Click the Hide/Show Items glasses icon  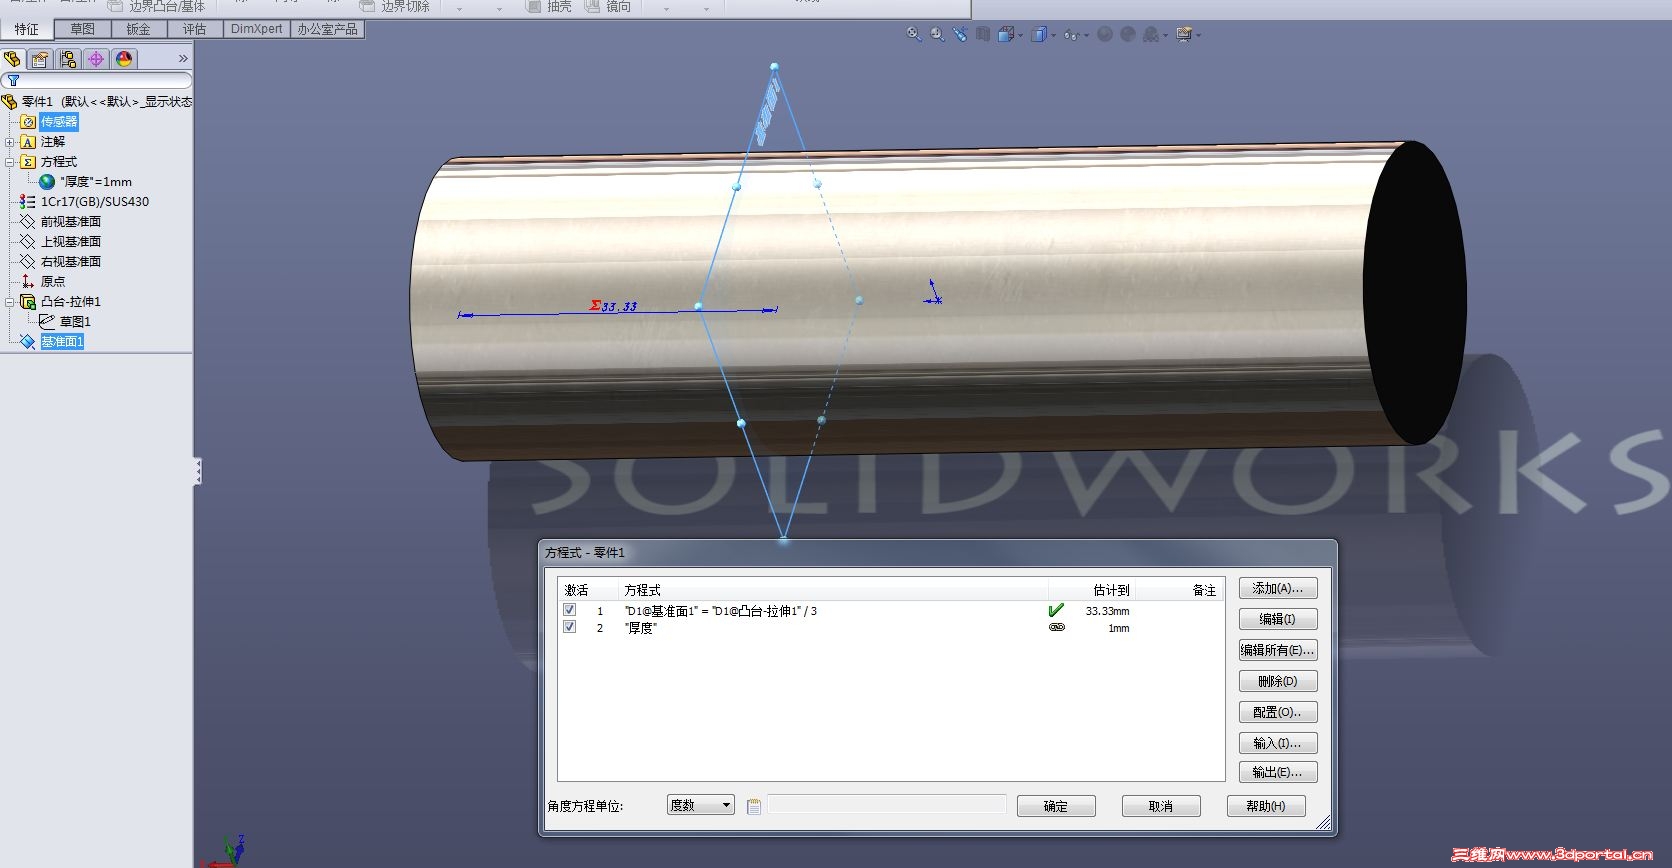(1071, 35)
